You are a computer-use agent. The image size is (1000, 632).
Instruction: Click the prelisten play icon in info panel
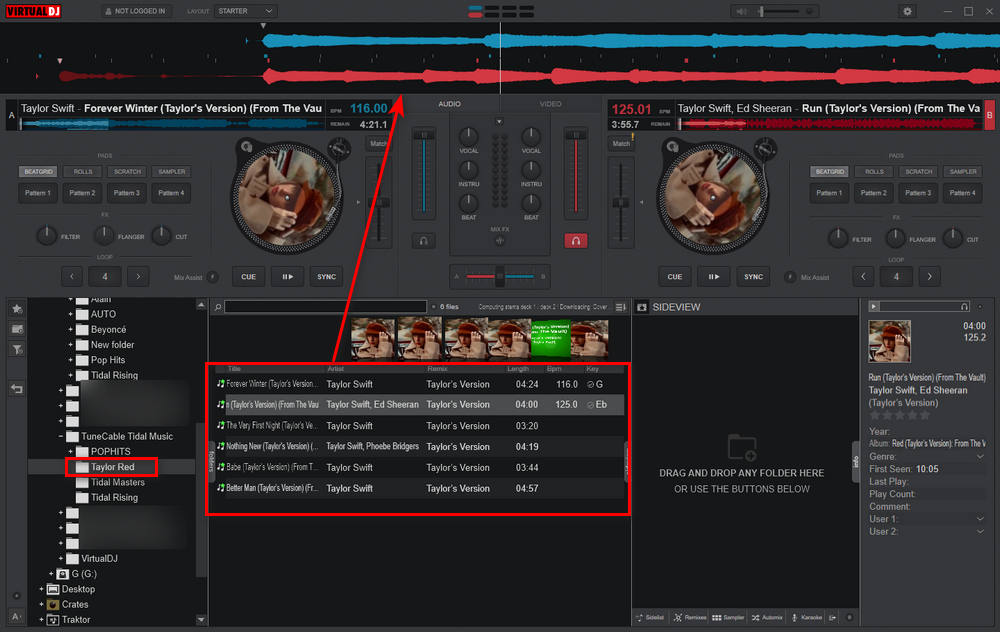tap(874, 307)
